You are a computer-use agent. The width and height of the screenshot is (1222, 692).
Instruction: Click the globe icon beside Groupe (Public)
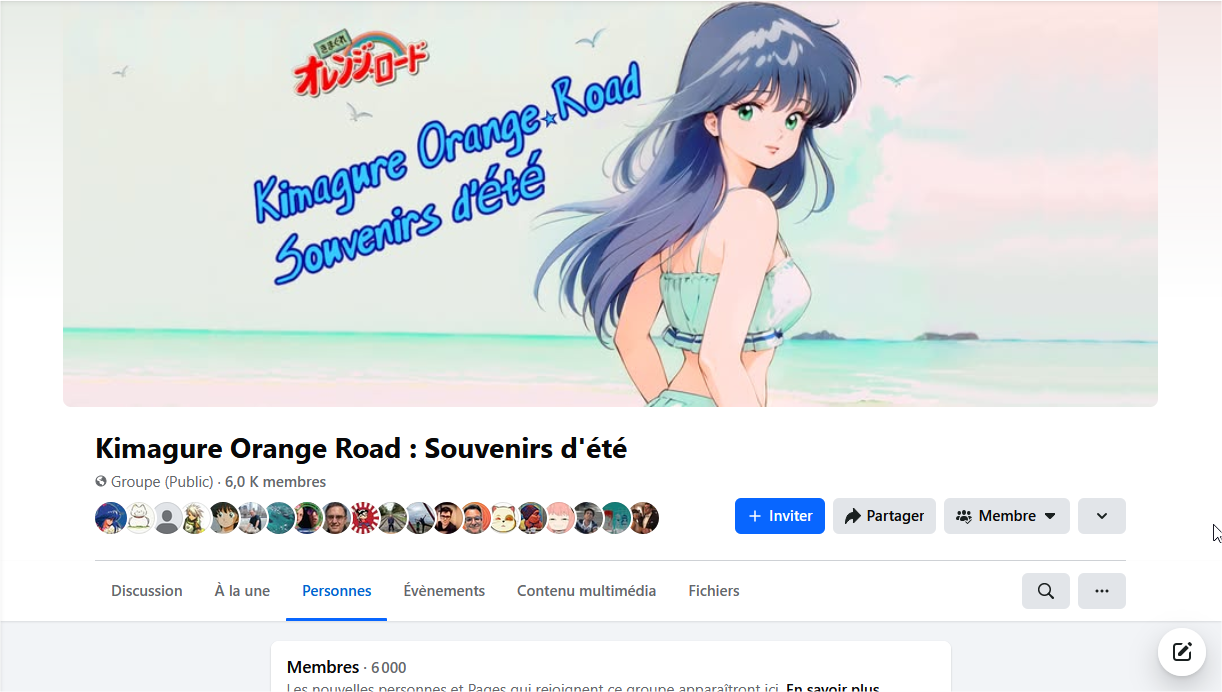click(101, 481)
